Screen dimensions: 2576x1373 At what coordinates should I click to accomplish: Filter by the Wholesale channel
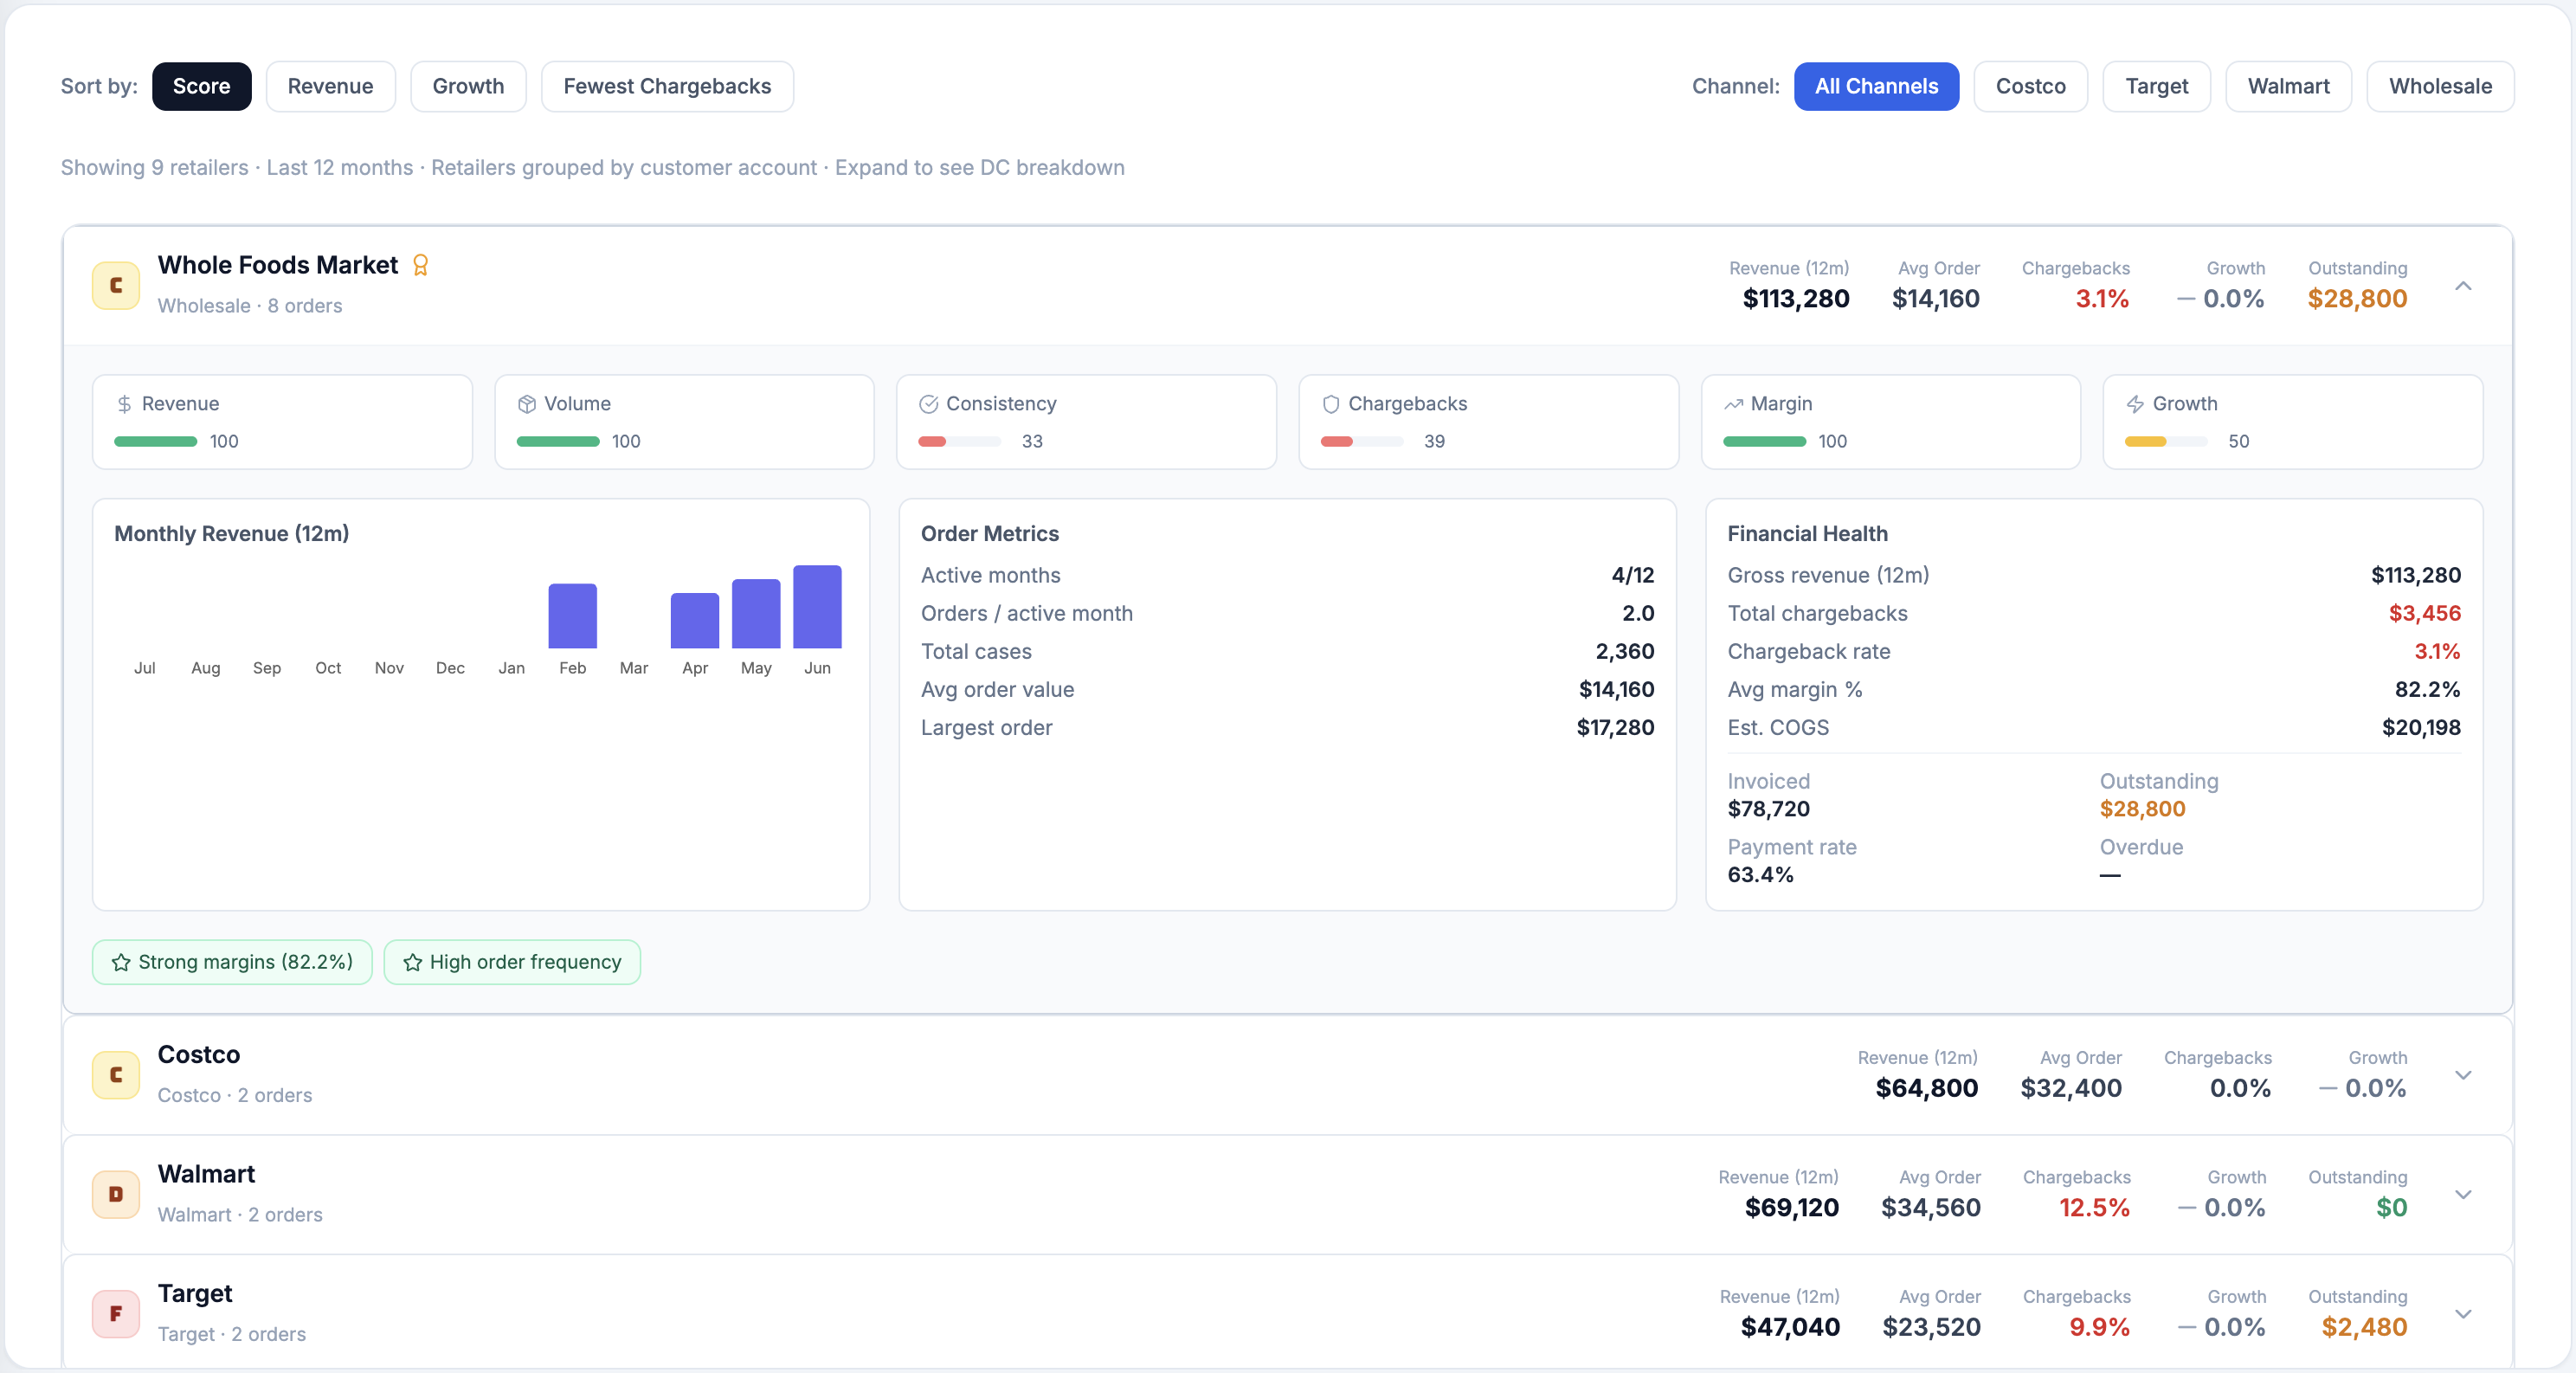pyautogui.click(x=2441, y=86)
